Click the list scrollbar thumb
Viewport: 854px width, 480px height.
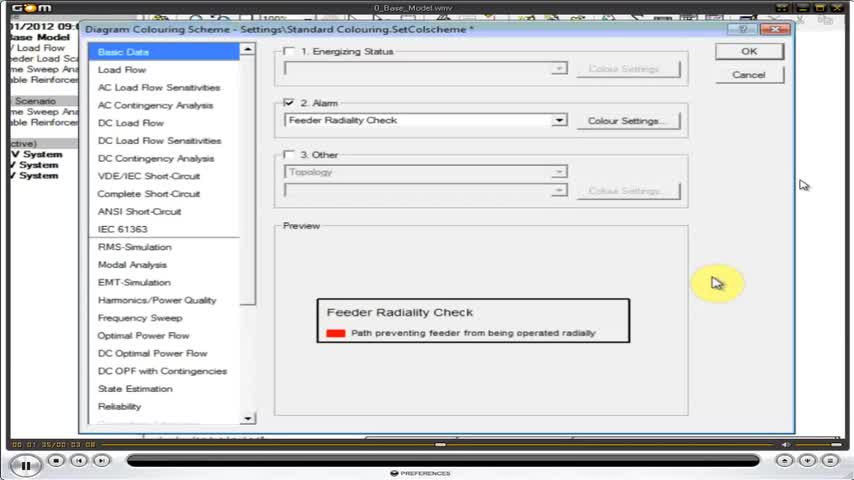[x=247, y=180]
